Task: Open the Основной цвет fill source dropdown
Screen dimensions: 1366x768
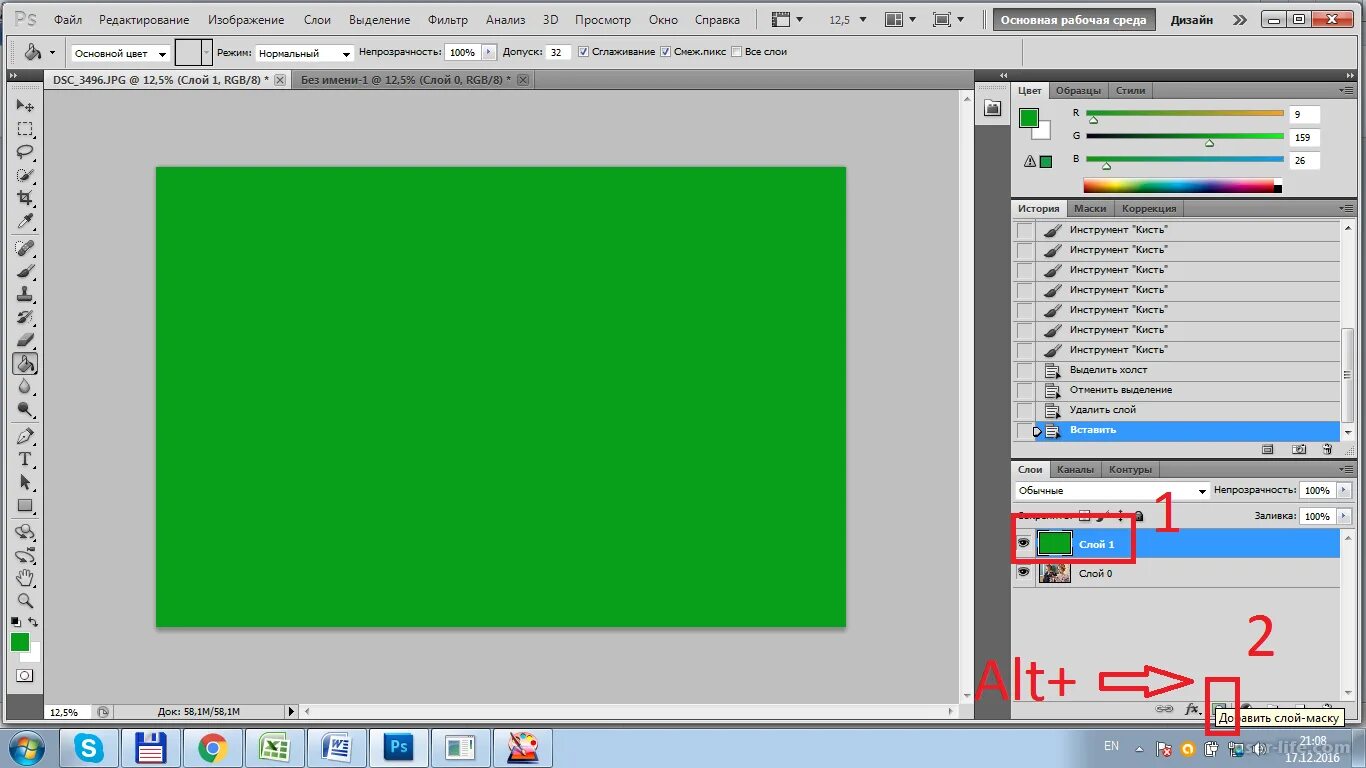Action: (120, 53)
